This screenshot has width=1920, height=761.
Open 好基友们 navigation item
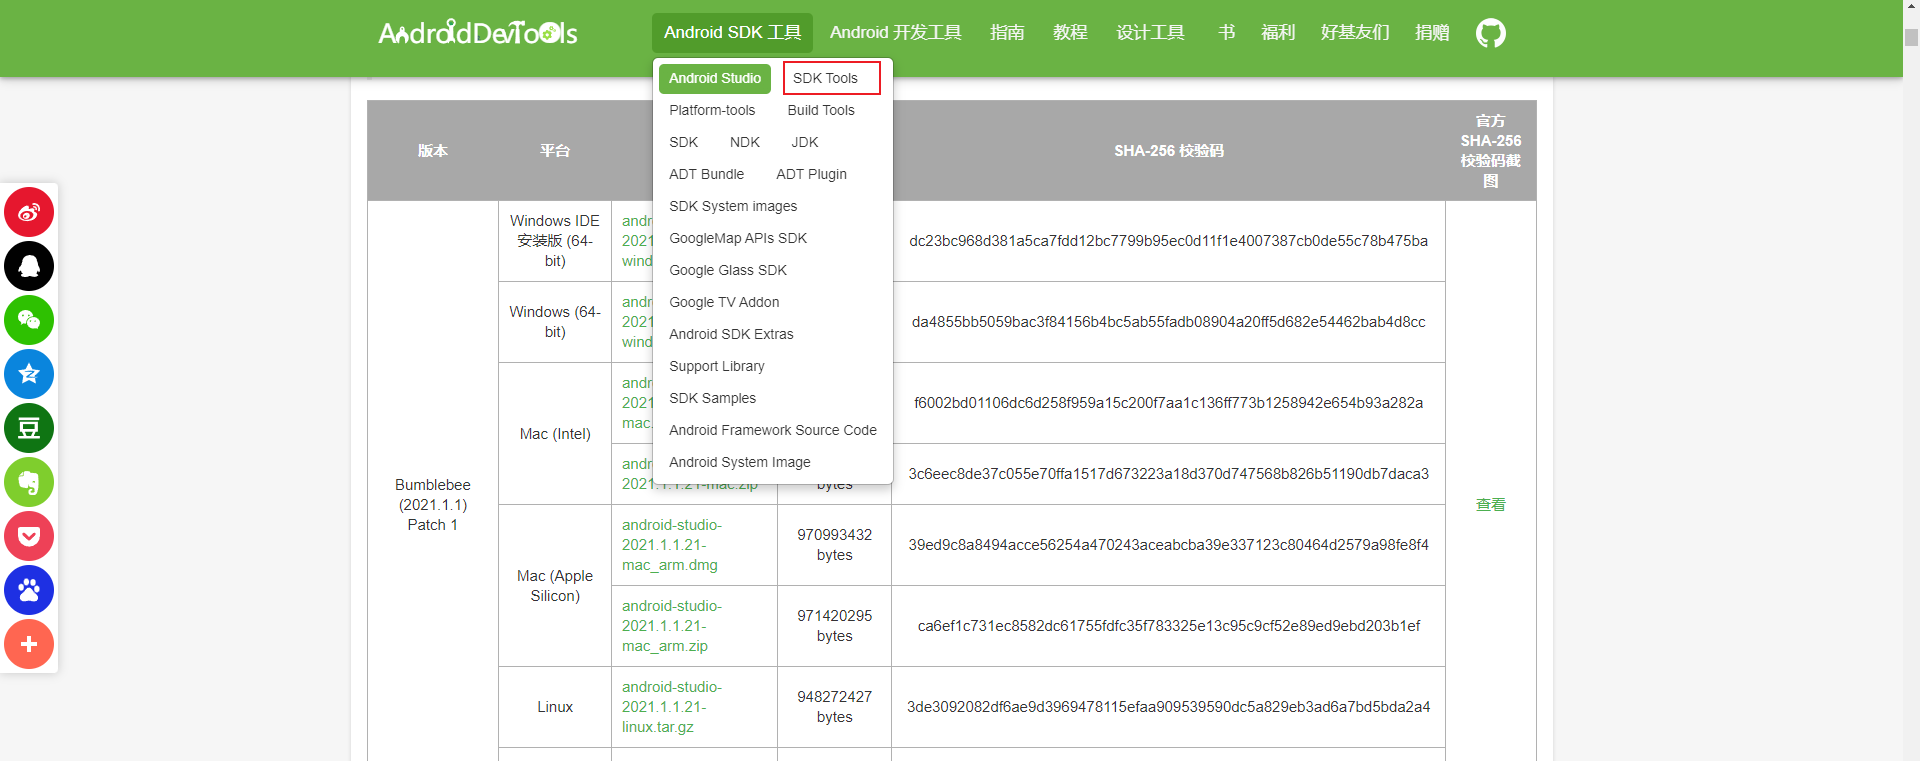coord(1355,33)
